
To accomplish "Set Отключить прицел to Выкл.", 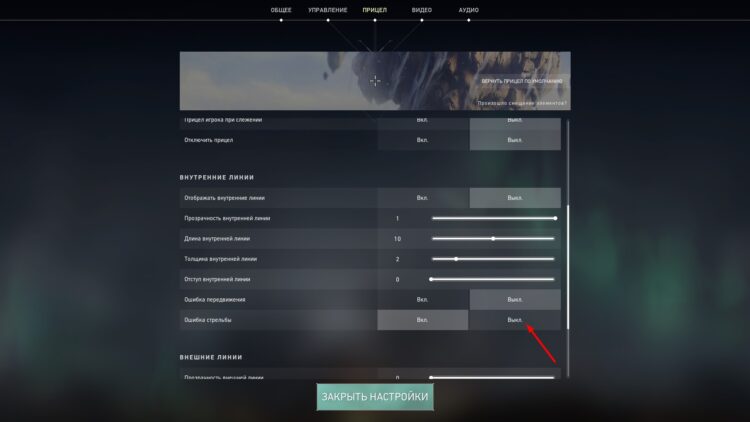I will (515, 140).
